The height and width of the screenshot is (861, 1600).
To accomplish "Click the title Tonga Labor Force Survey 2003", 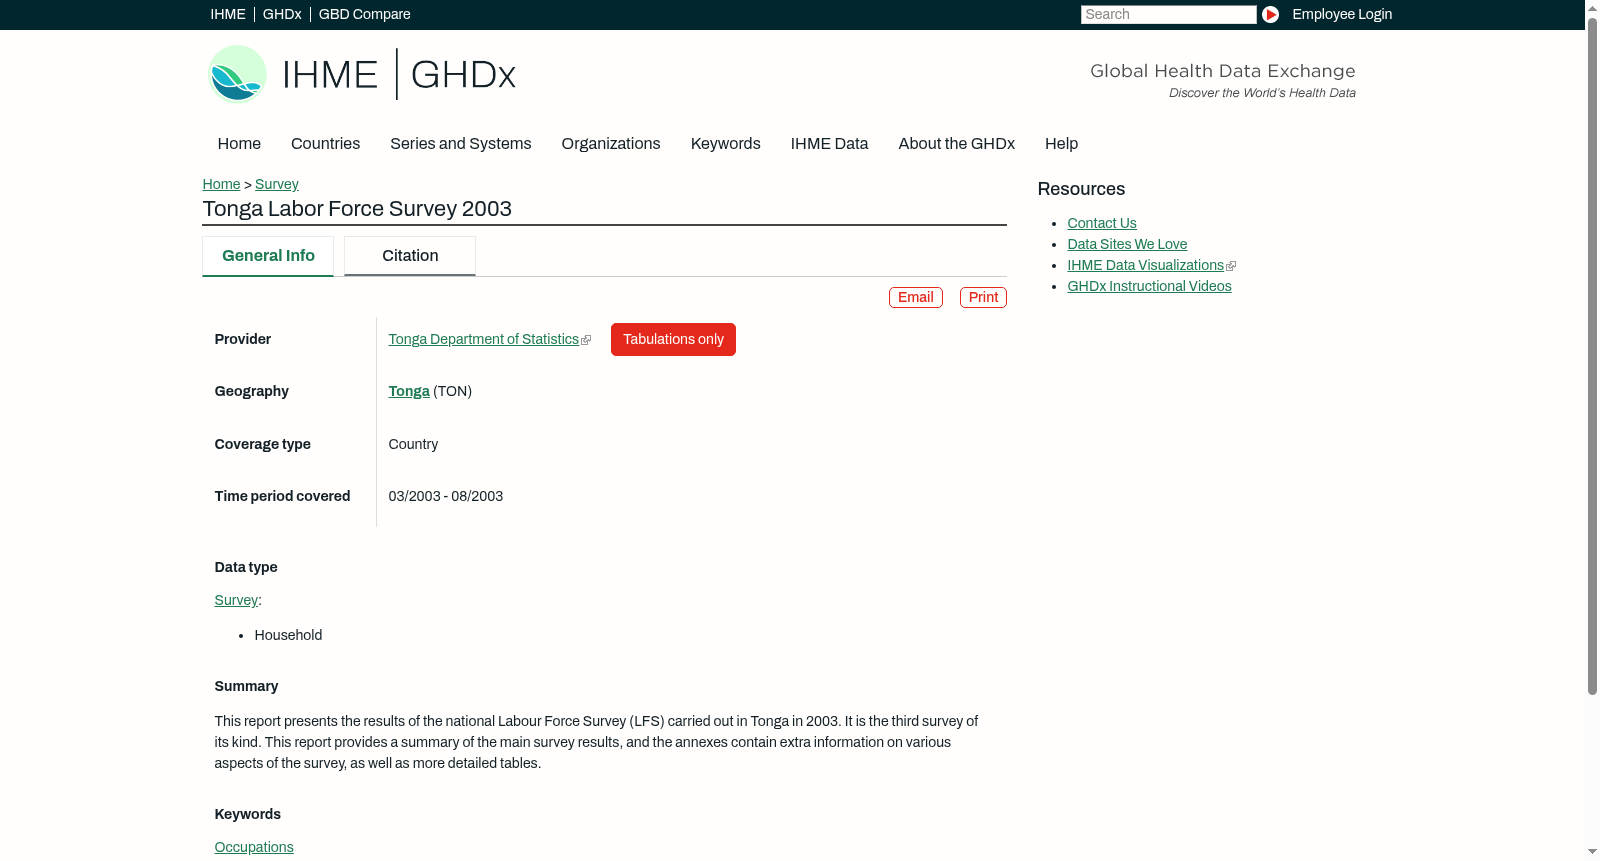I will [x=357, y=208].
